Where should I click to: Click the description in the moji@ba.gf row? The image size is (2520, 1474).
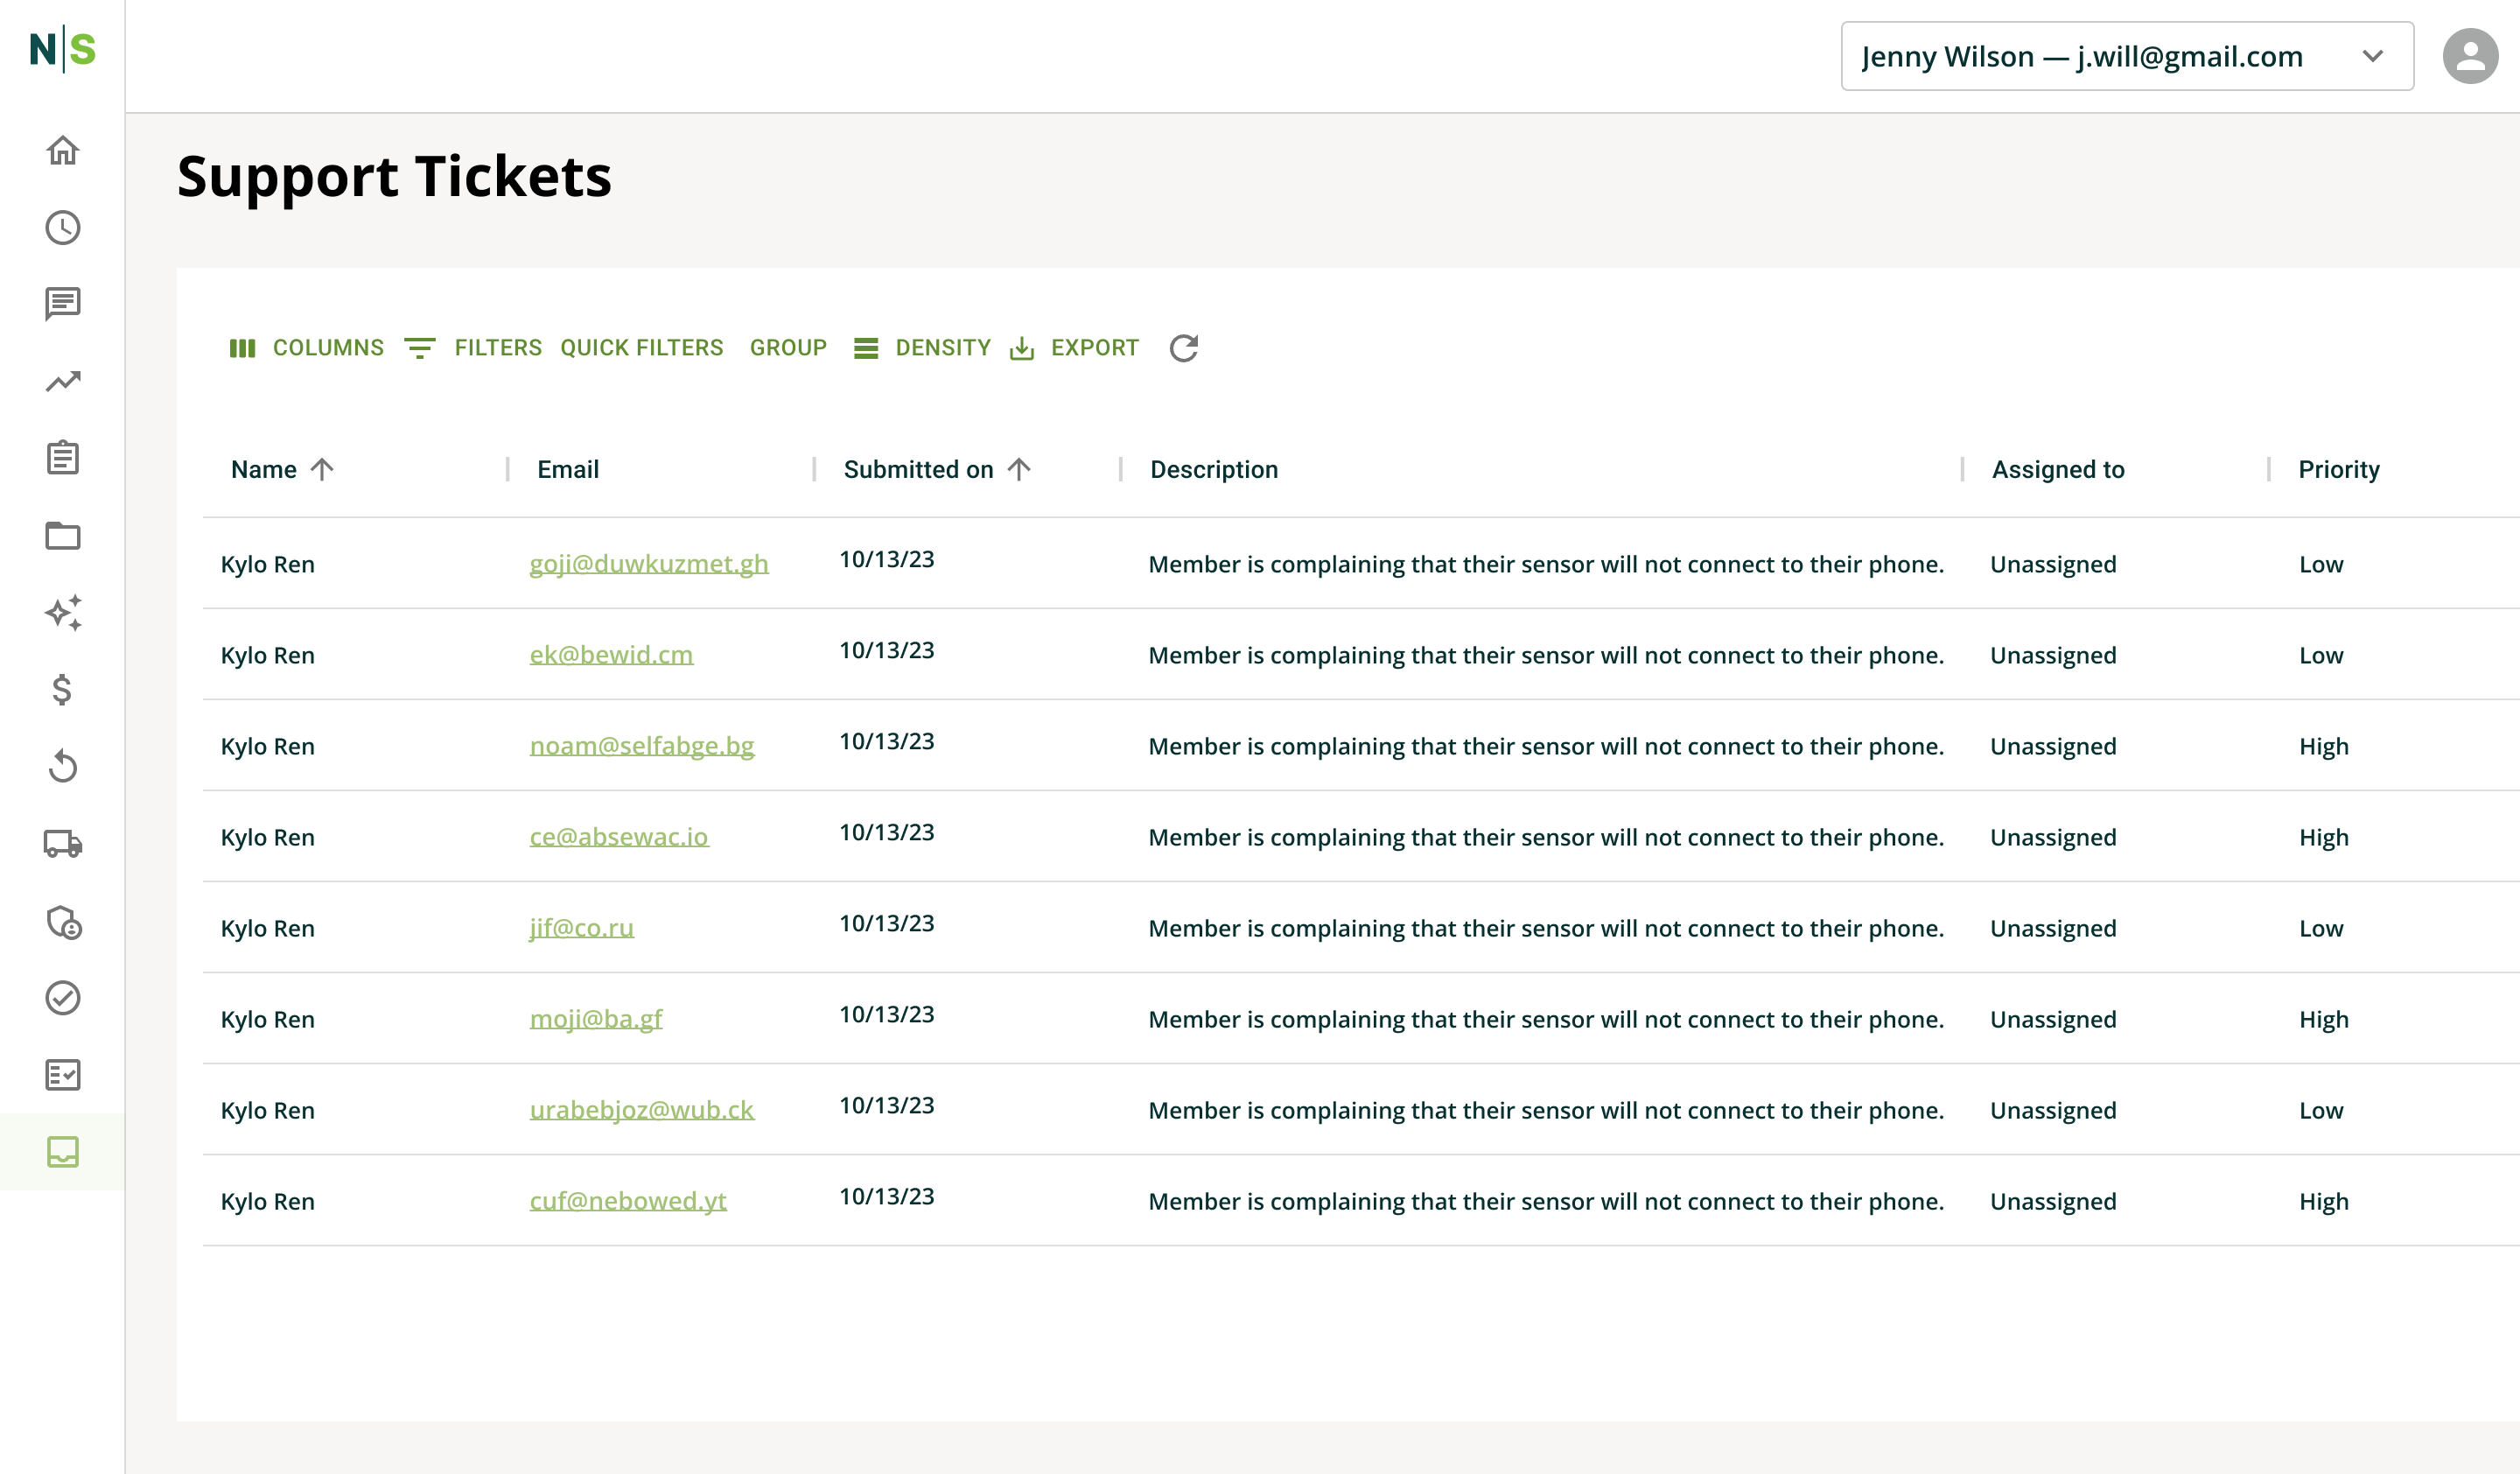1546,1019
